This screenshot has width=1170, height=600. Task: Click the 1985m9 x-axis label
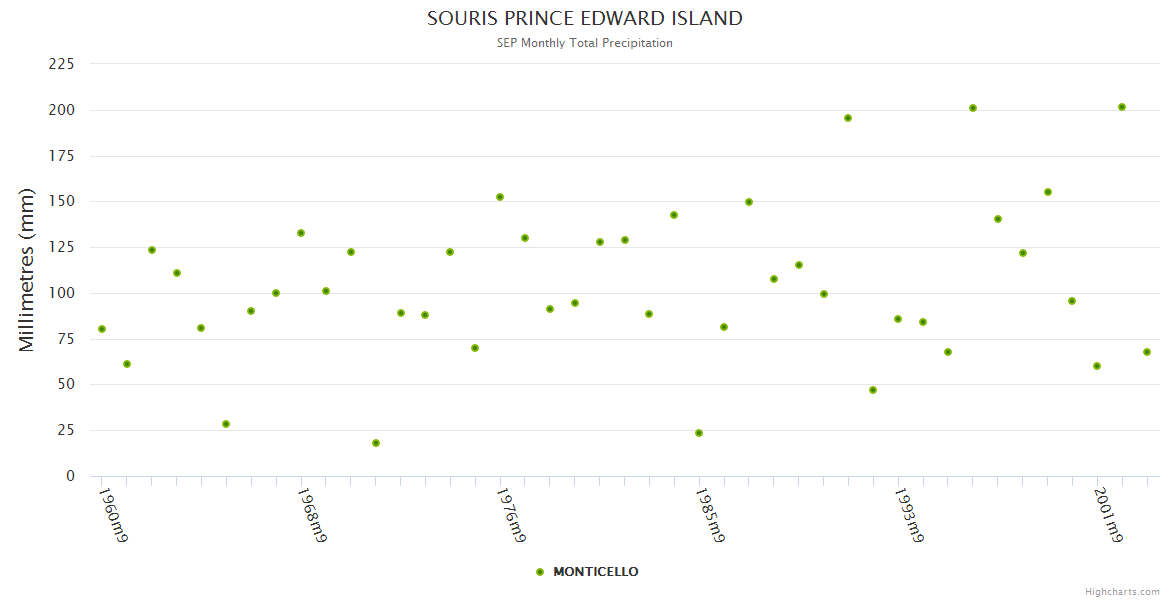pyautogui.click(x=711, y=515)
